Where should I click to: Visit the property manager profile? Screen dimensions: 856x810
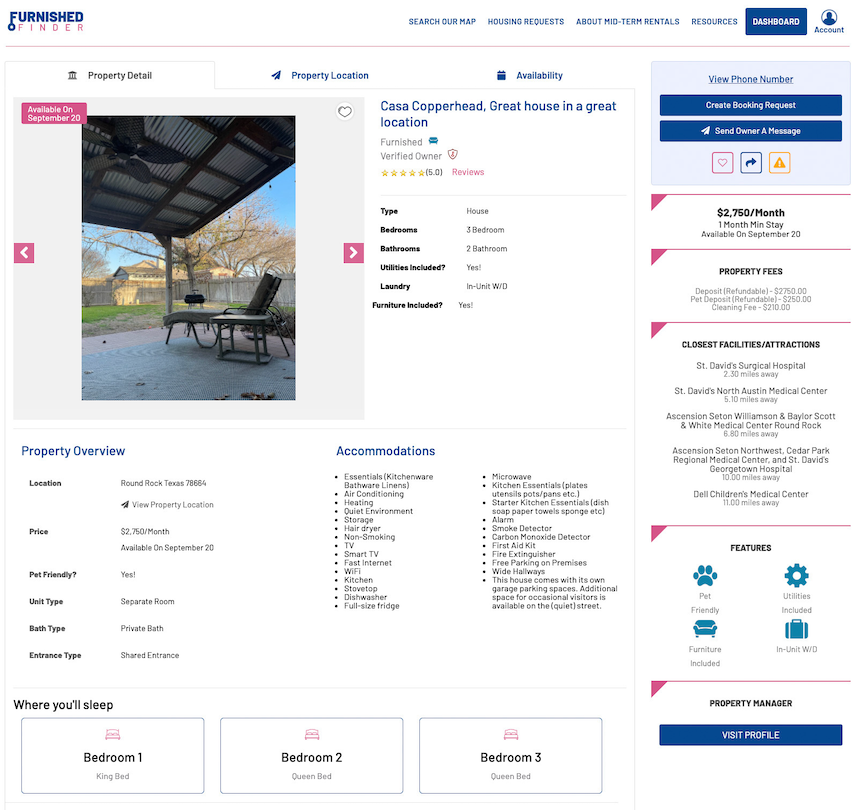[x=751, y=735]
